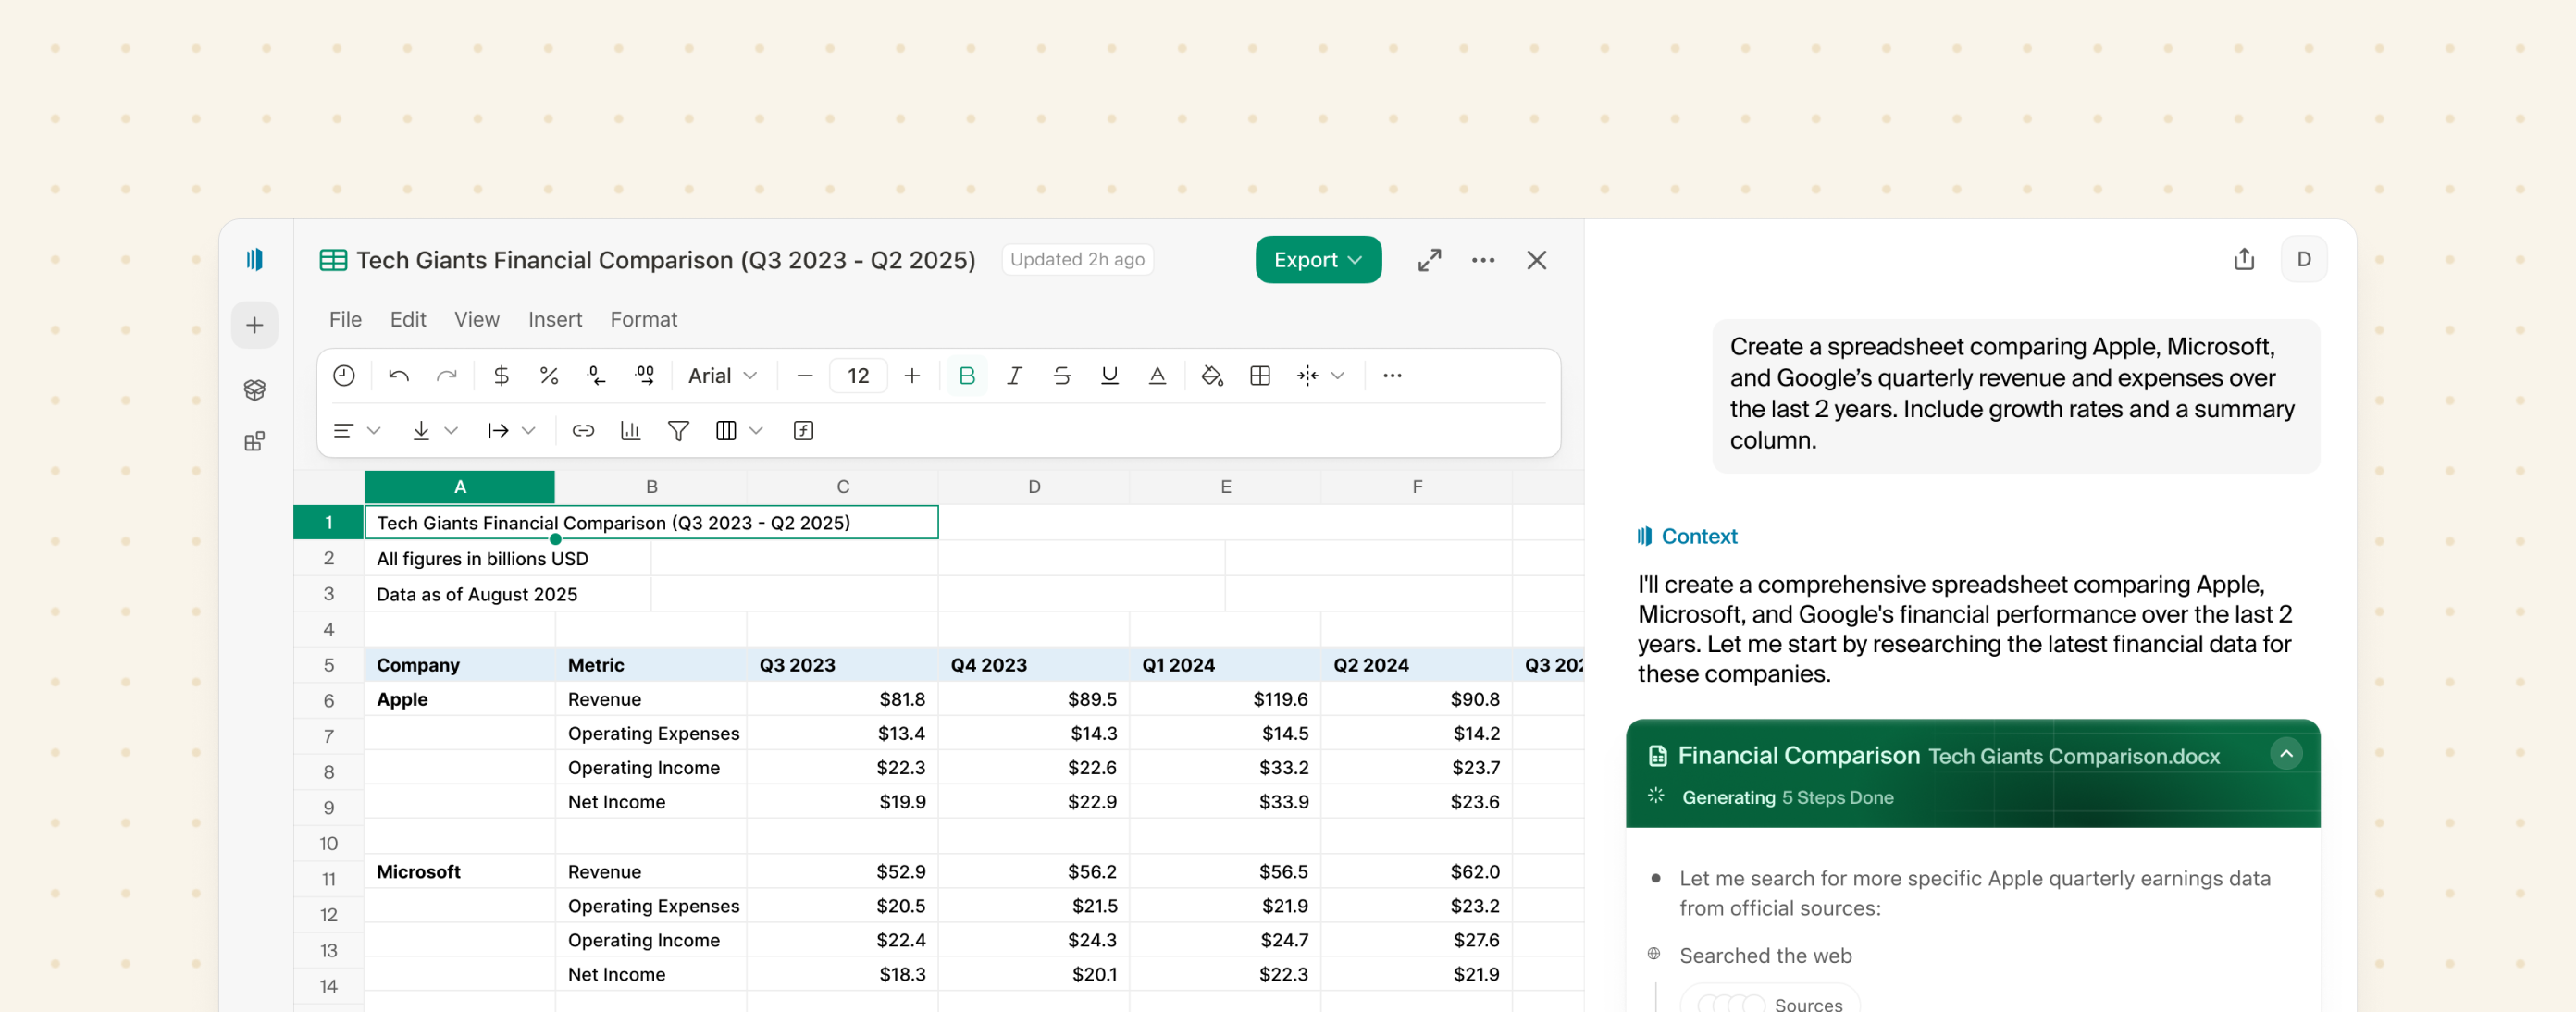This screenshot has width=2576, height=1012.
Task: Click the text wrapping icon
Action: pos(498,431)
